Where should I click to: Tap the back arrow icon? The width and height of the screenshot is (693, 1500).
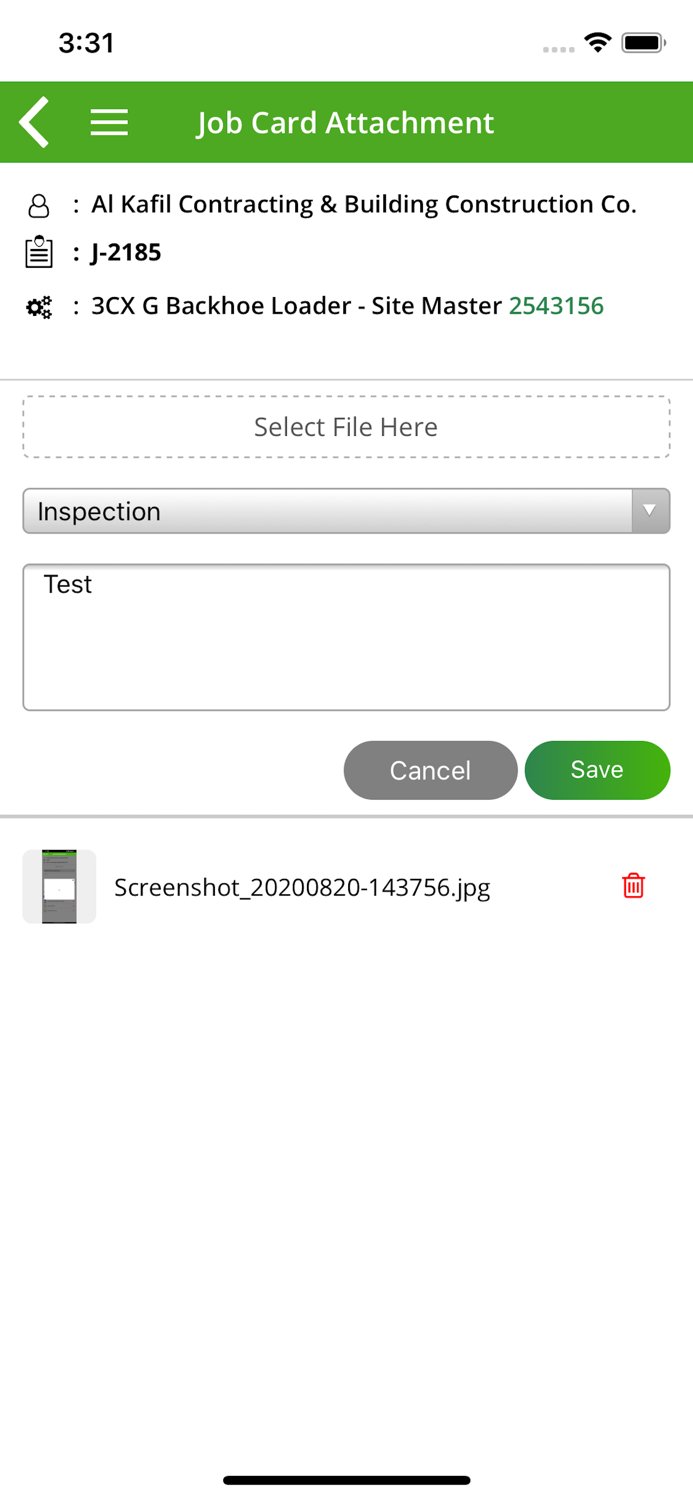tap(35, 122)
